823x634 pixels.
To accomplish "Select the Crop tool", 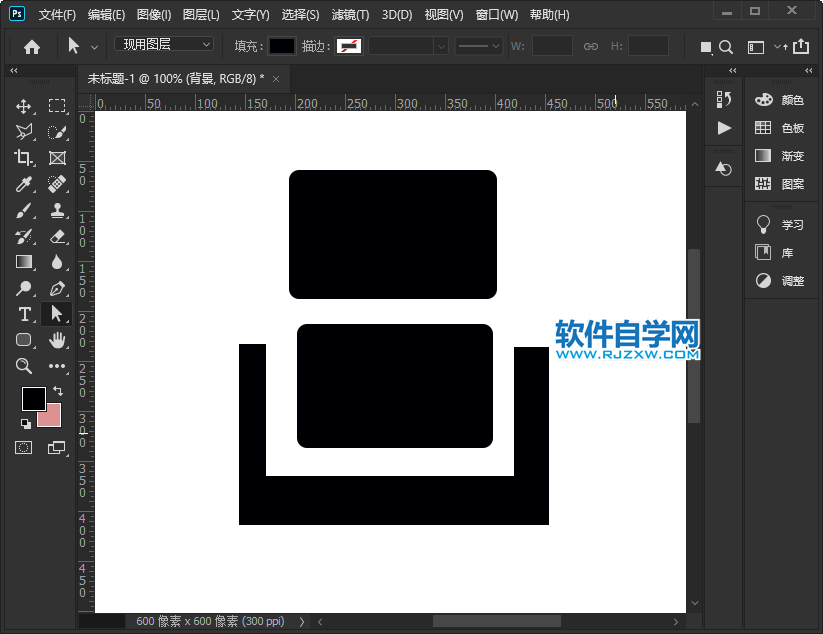I will coord(24,158).
